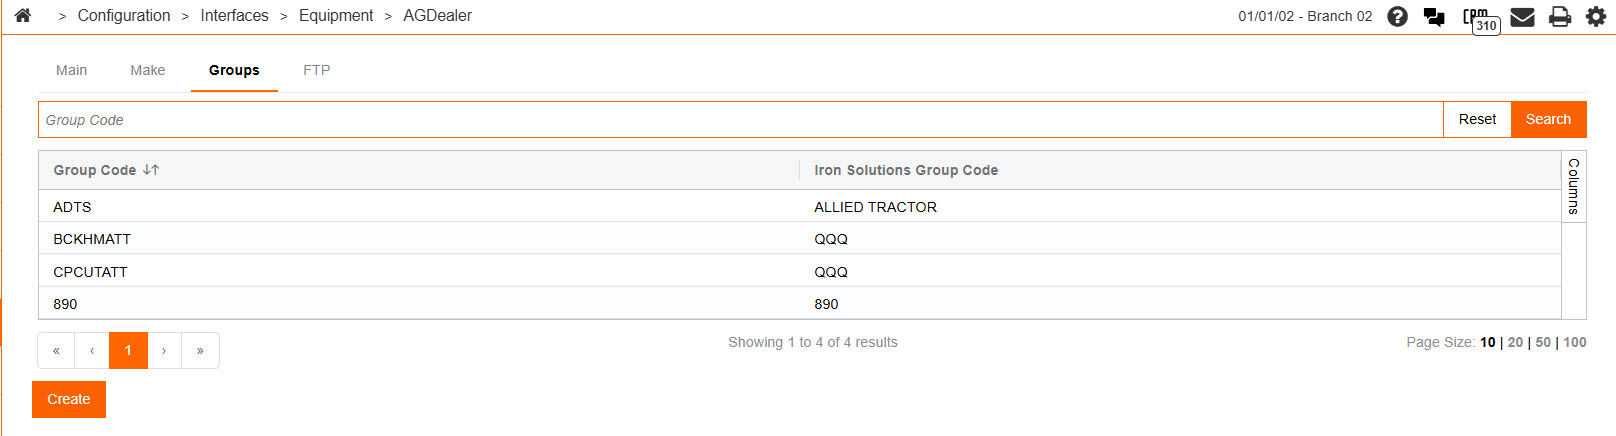Click the printer icon
The height and width of the screenshot is (436, 1616).
[x=1559, y=16]
